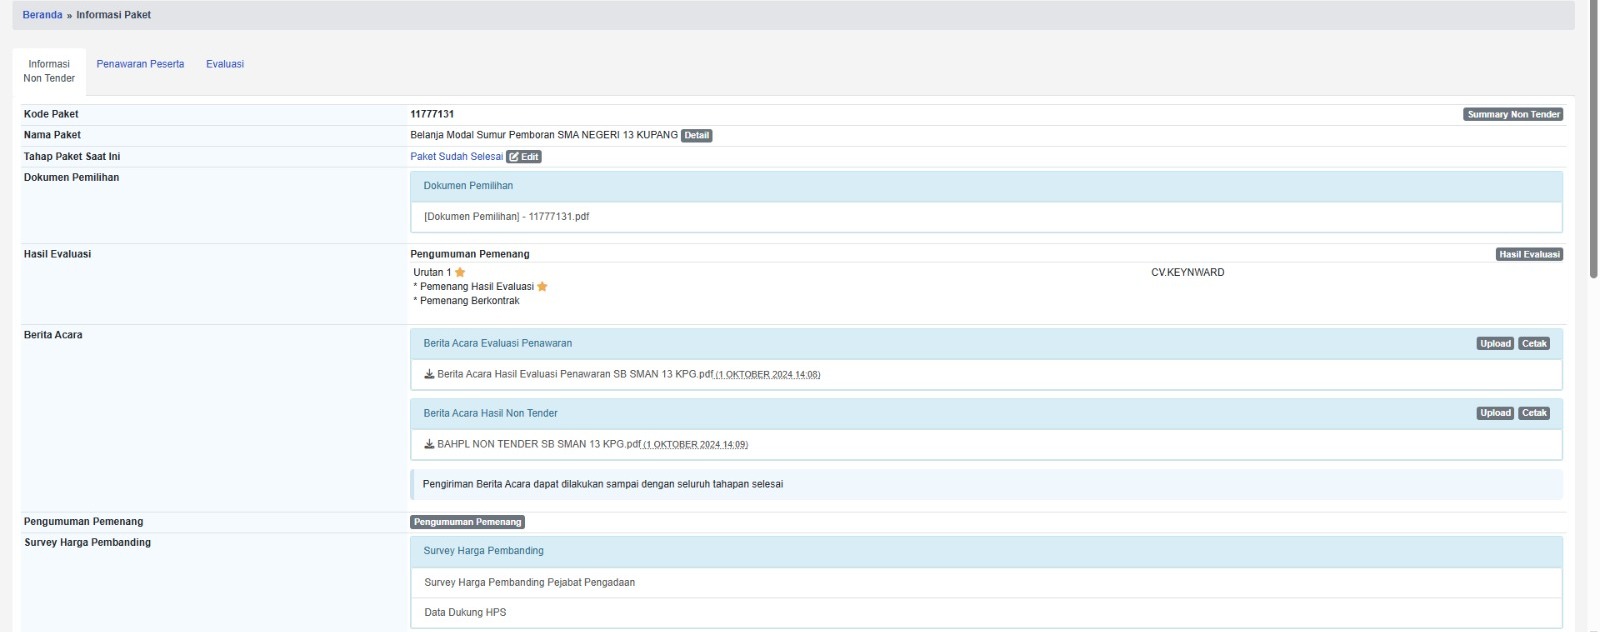Show package Detail next to Nama Paket
This screenshot has width=1600, height=632.
pos(696,136)
